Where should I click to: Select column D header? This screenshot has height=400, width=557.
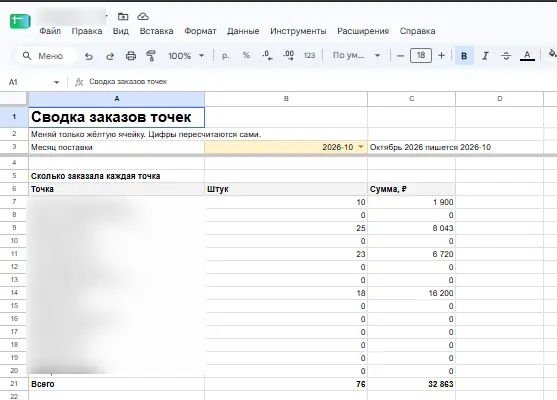point(499,99)
